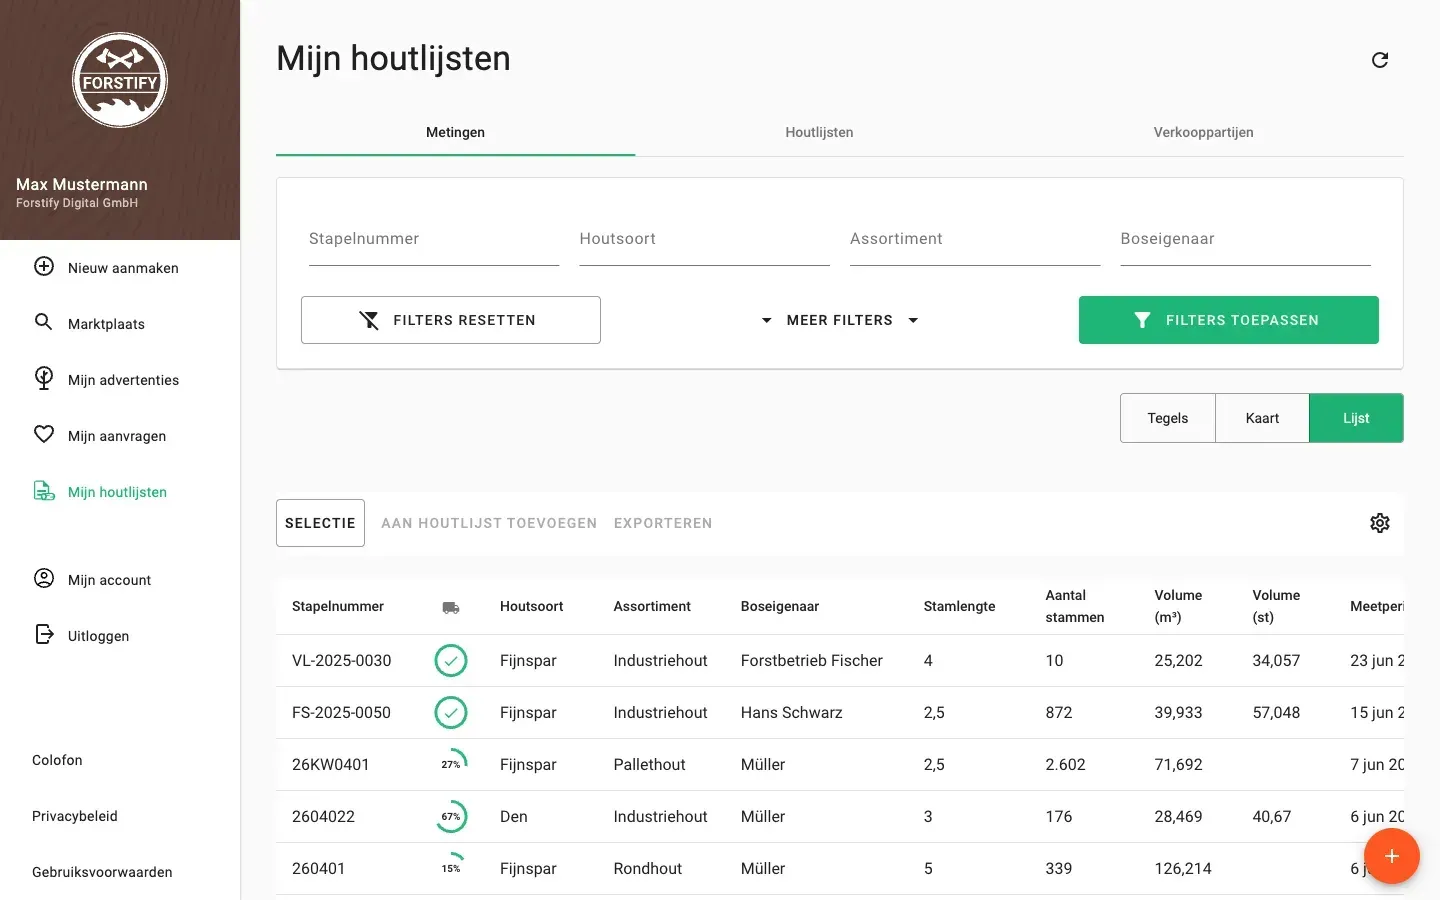The image size is (1440, 900).
Task: Open Marktplaats in the sidebar
Action: tap(106, 324)
